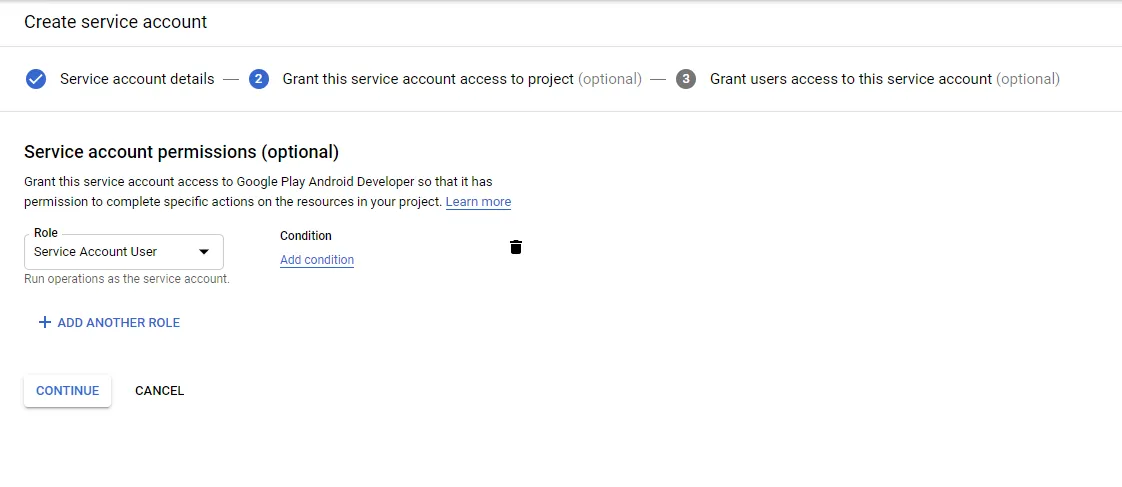Viewport: 1122px width, 487px height.
Task: Click the Condition column label
Action: [306, 236]
